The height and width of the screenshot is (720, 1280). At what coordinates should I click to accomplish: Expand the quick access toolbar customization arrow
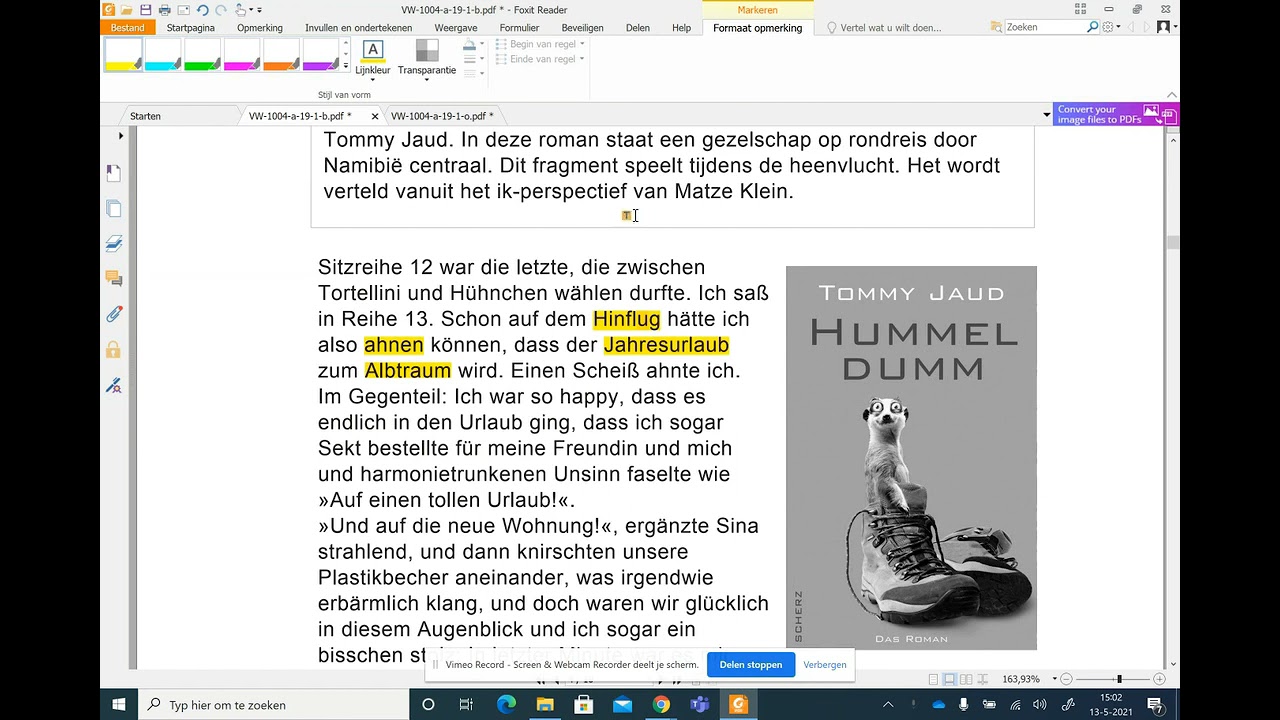(260, 10)
